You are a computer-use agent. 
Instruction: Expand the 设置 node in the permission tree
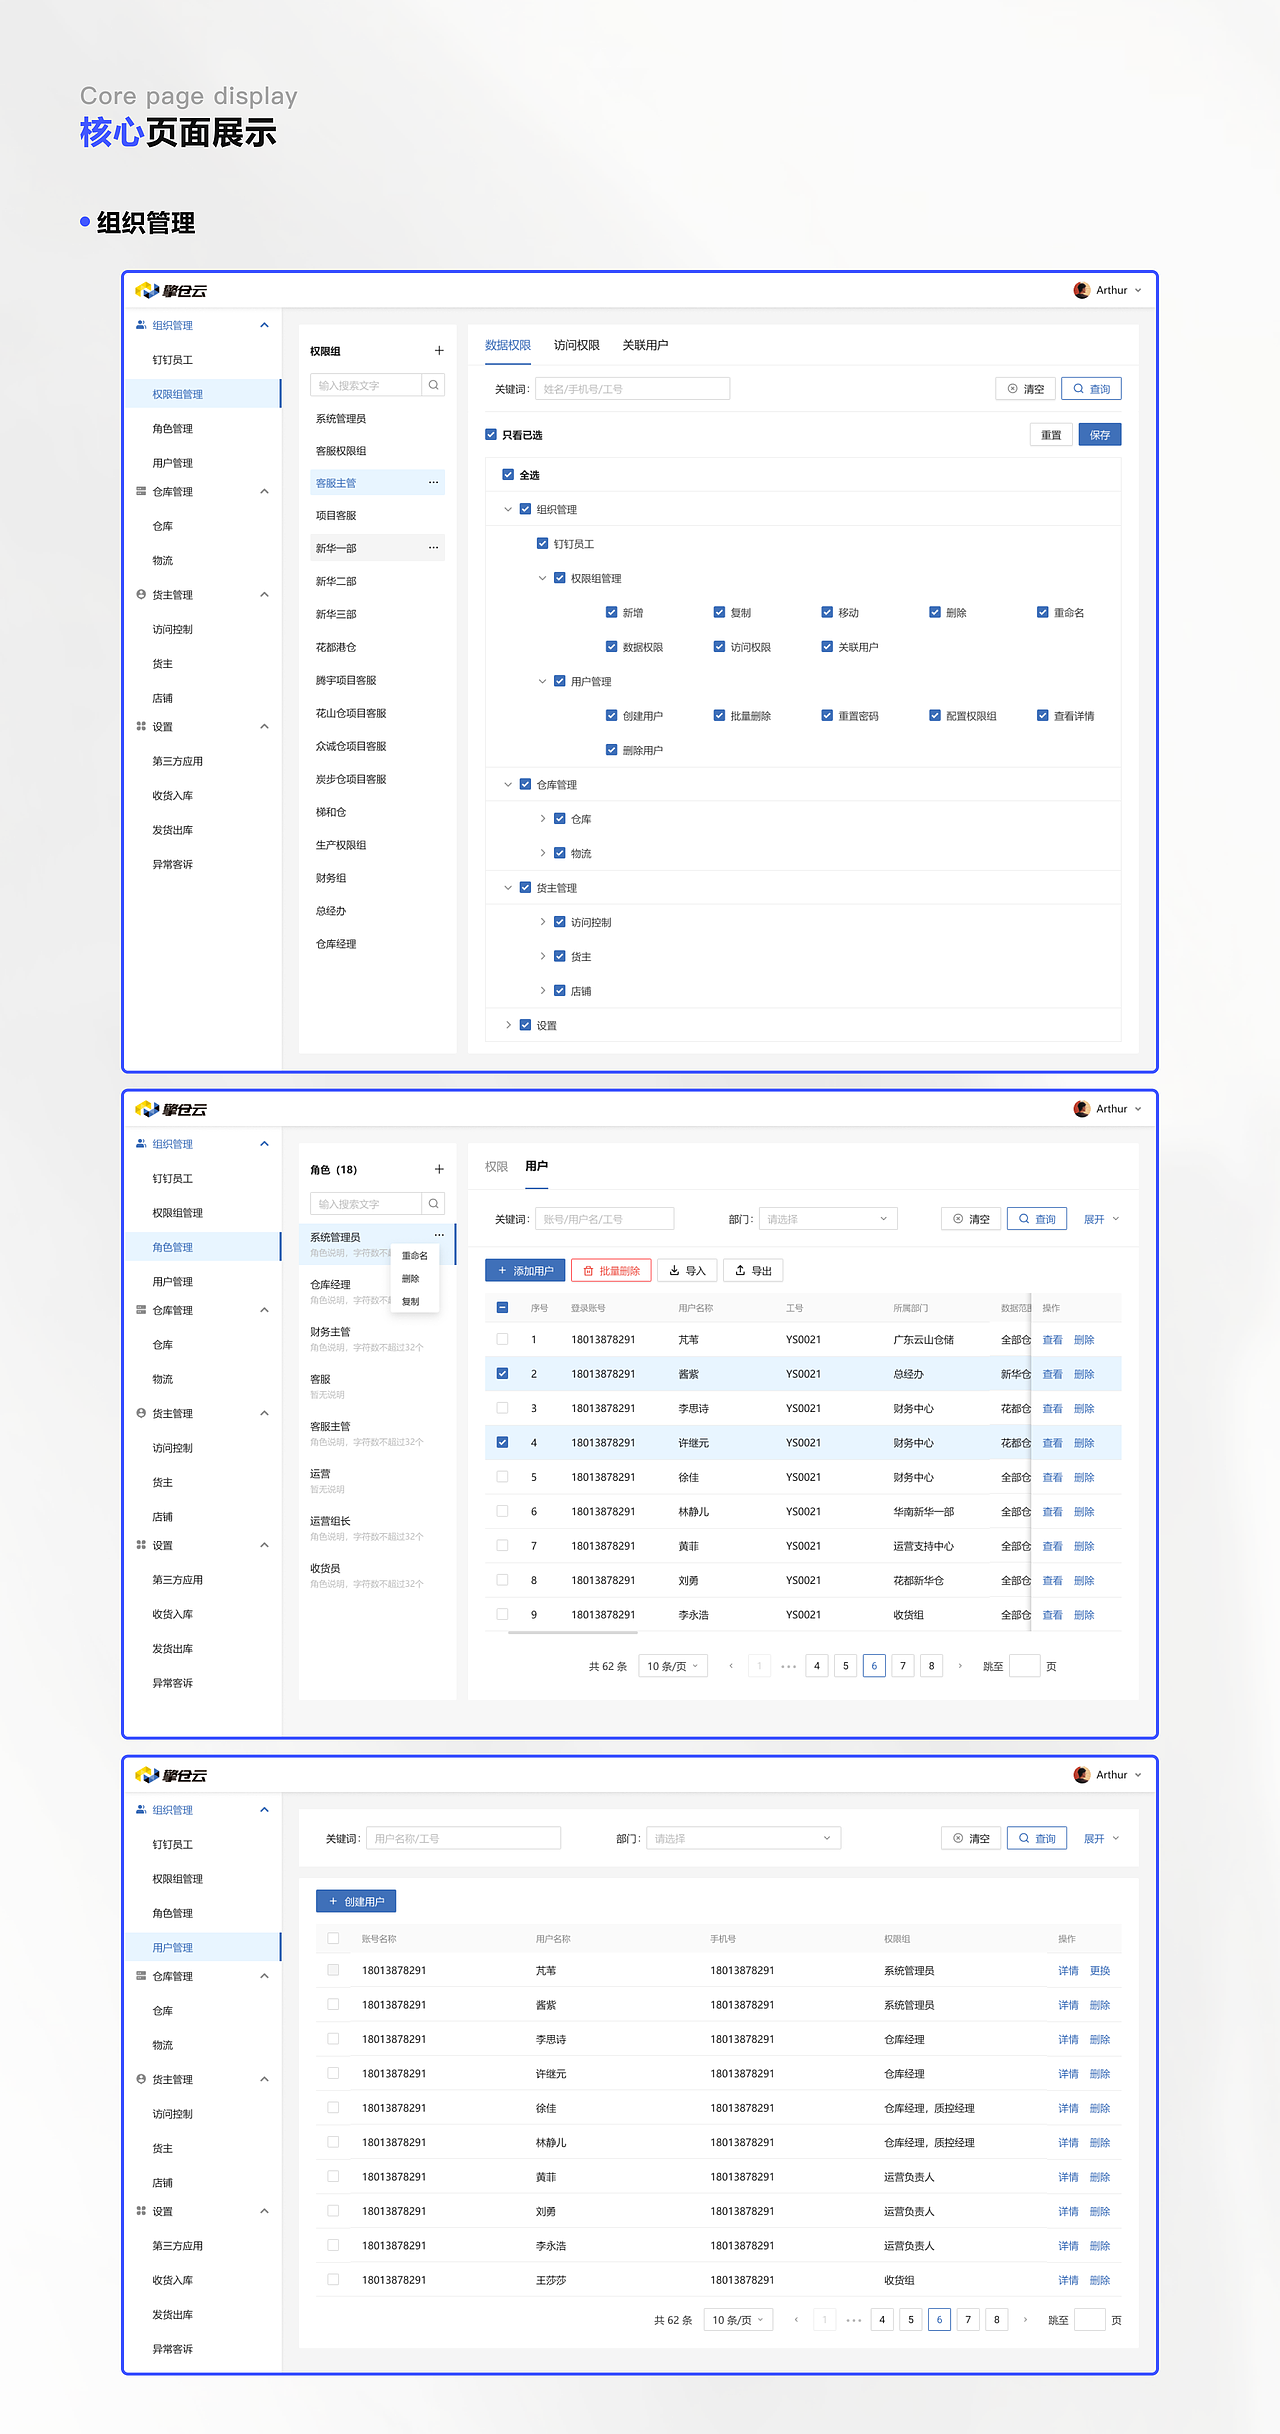click(x=508, y=1025)
